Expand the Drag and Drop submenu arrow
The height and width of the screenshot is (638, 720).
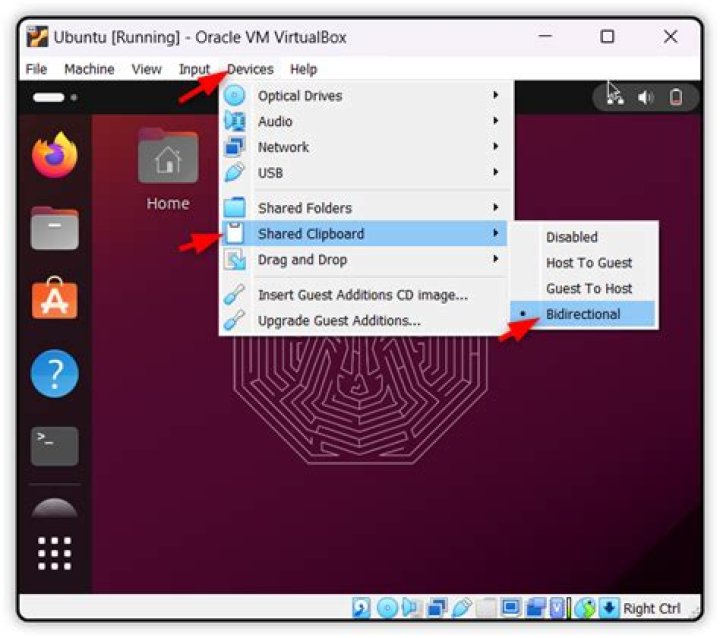tap(495, 259)
